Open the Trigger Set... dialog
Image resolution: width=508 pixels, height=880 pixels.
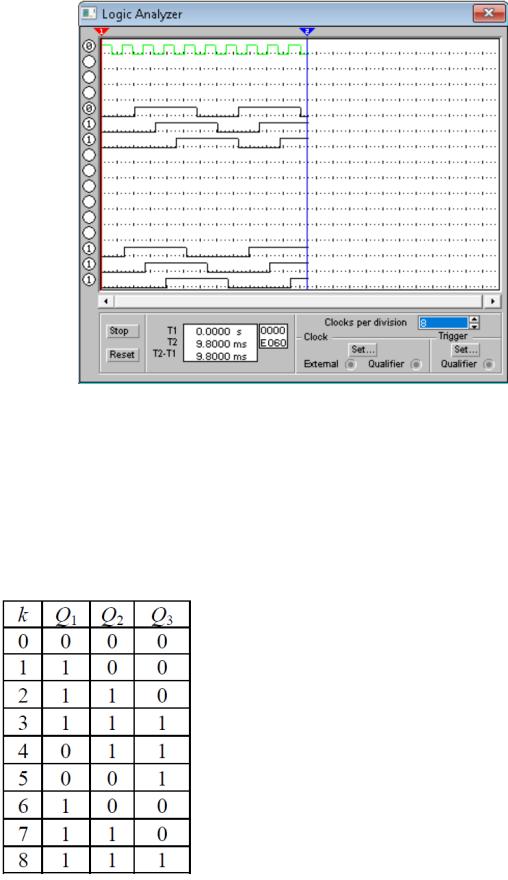(x=465, y=350)
